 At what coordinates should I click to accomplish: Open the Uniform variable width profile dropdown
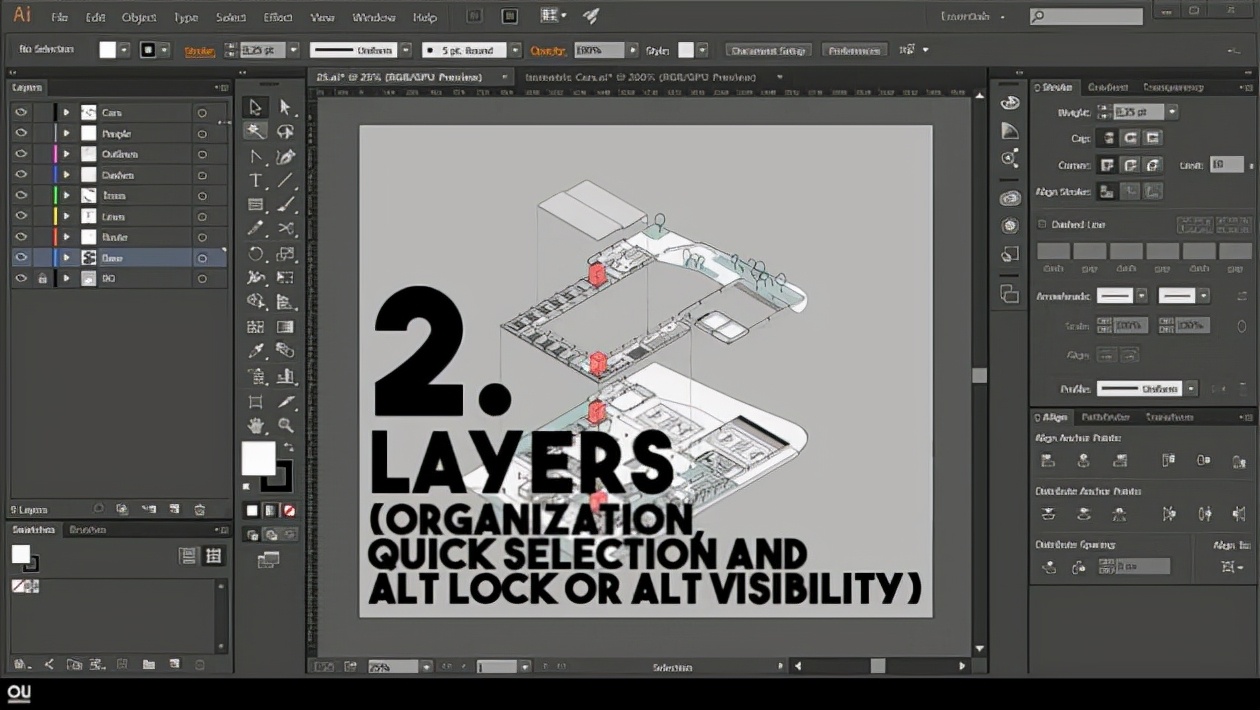[x=405, y=50]
